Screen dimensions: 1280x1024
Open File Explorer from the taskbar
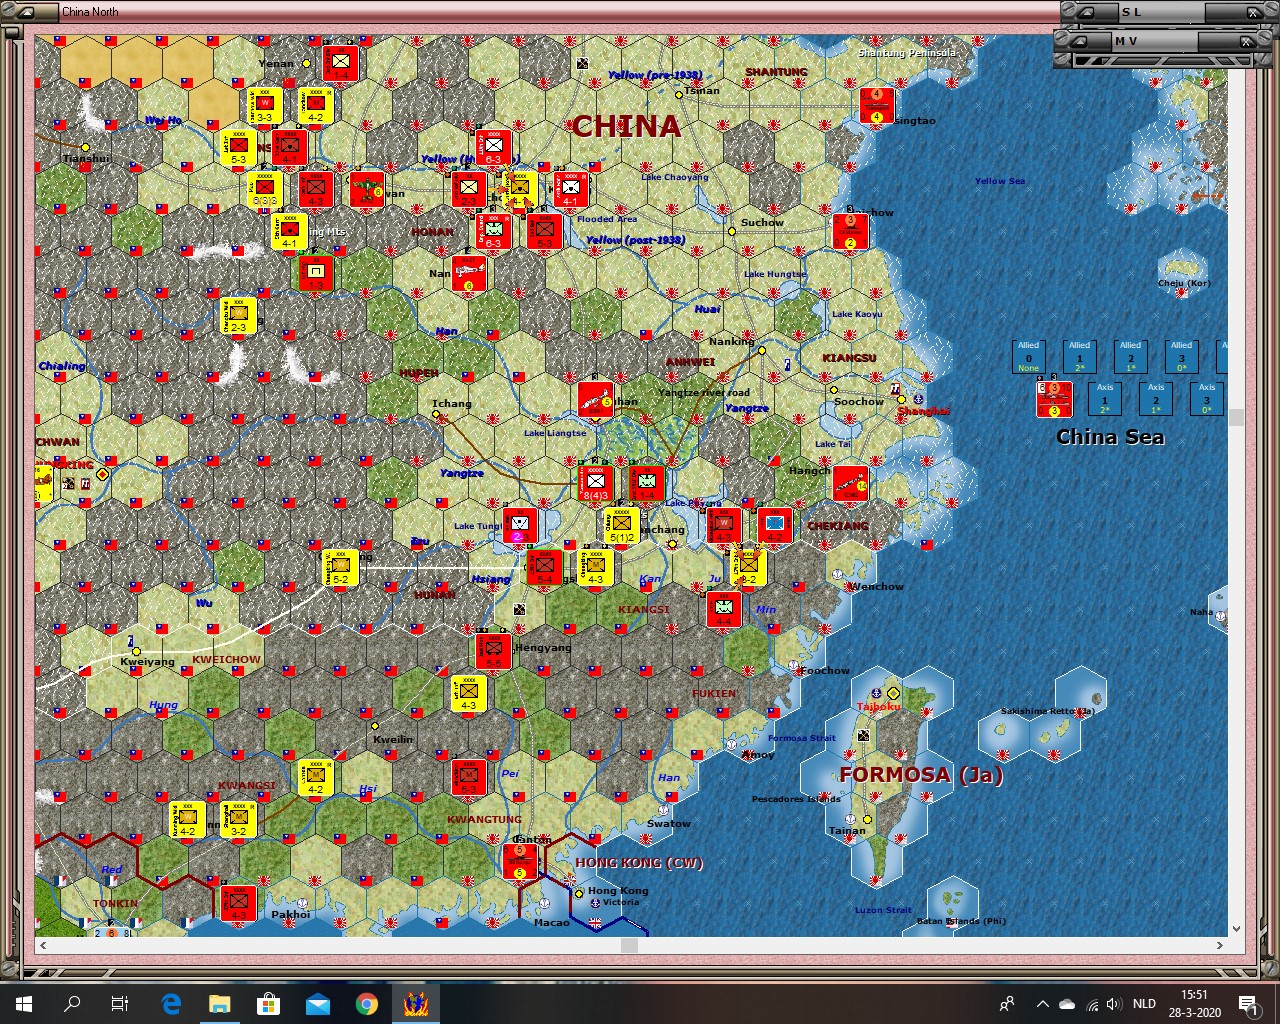coord(220,1004)
